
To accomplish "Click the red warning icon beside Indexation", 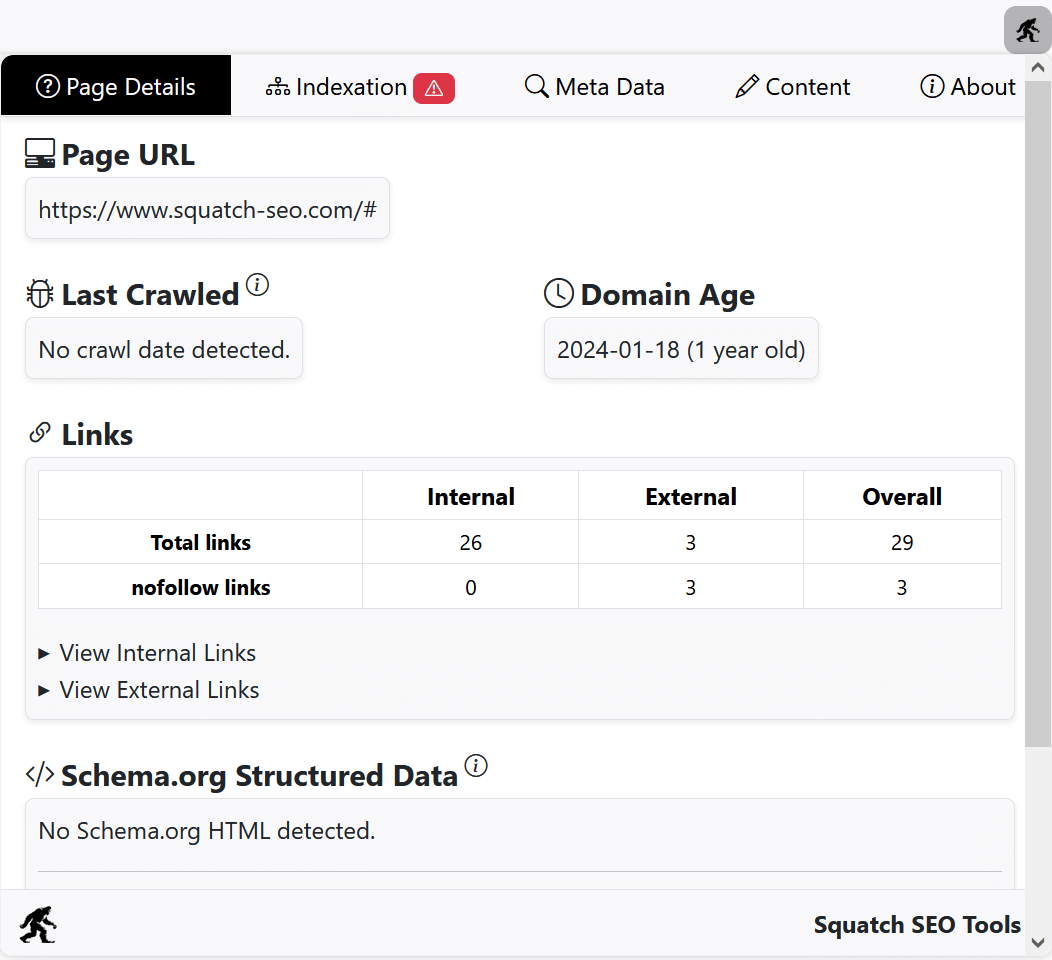I will pyautogui.click(x=433, y=88).
